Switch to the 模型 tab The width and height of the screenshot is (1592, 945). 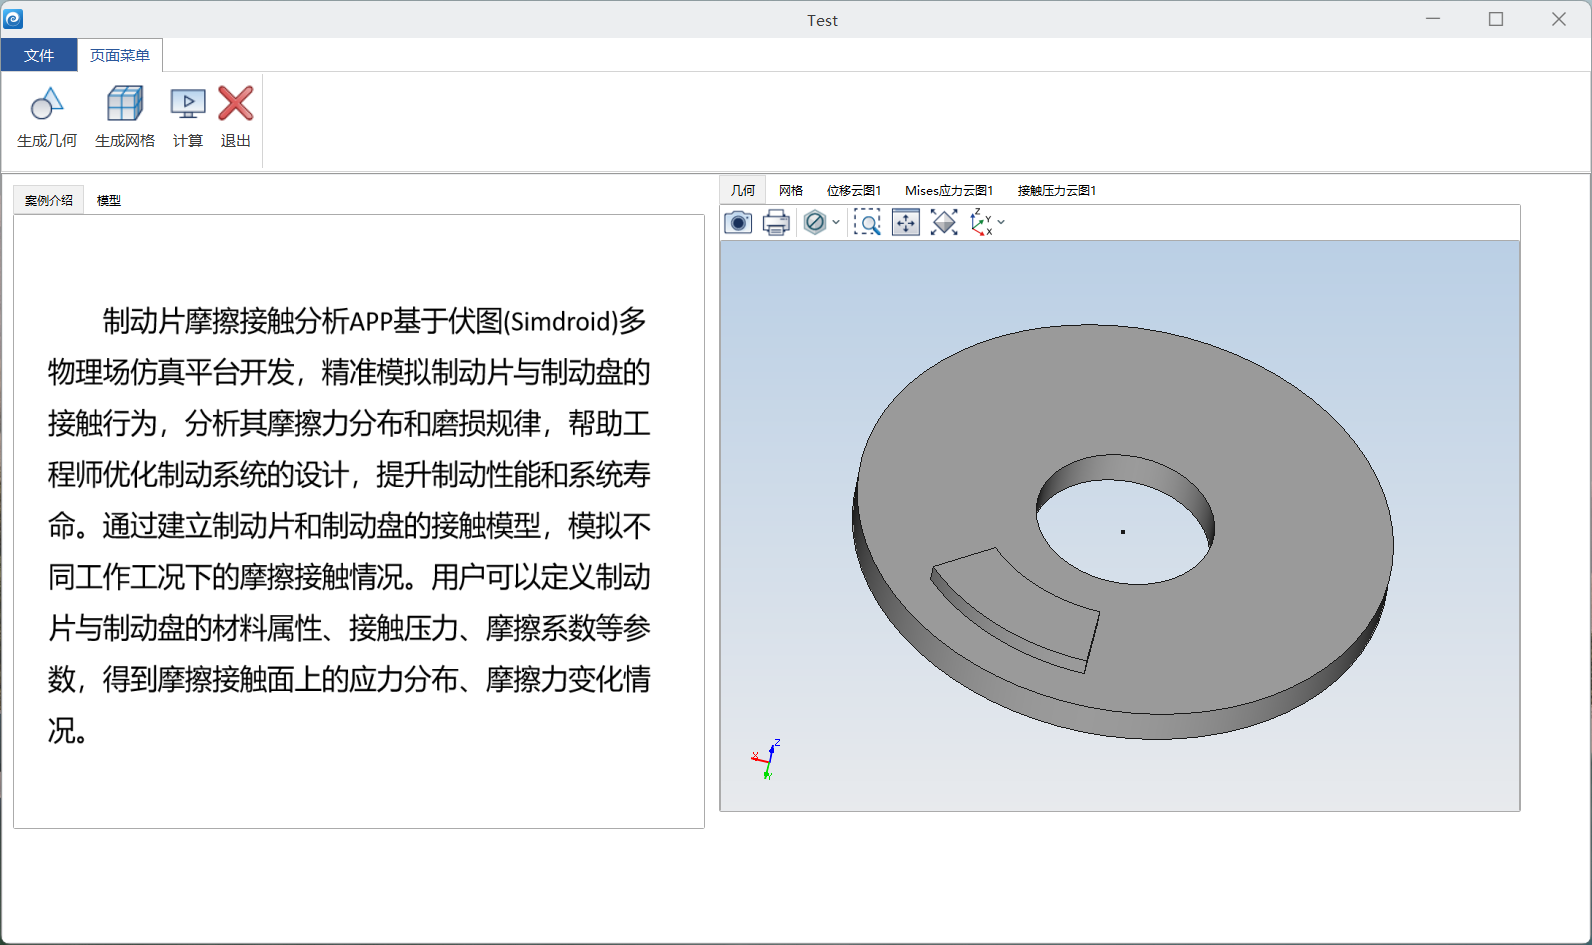tap(109, 200)
